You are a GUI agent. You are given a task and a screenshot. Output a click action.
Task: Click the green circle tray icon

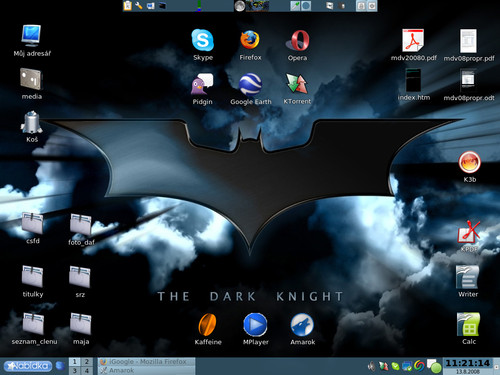436,368
